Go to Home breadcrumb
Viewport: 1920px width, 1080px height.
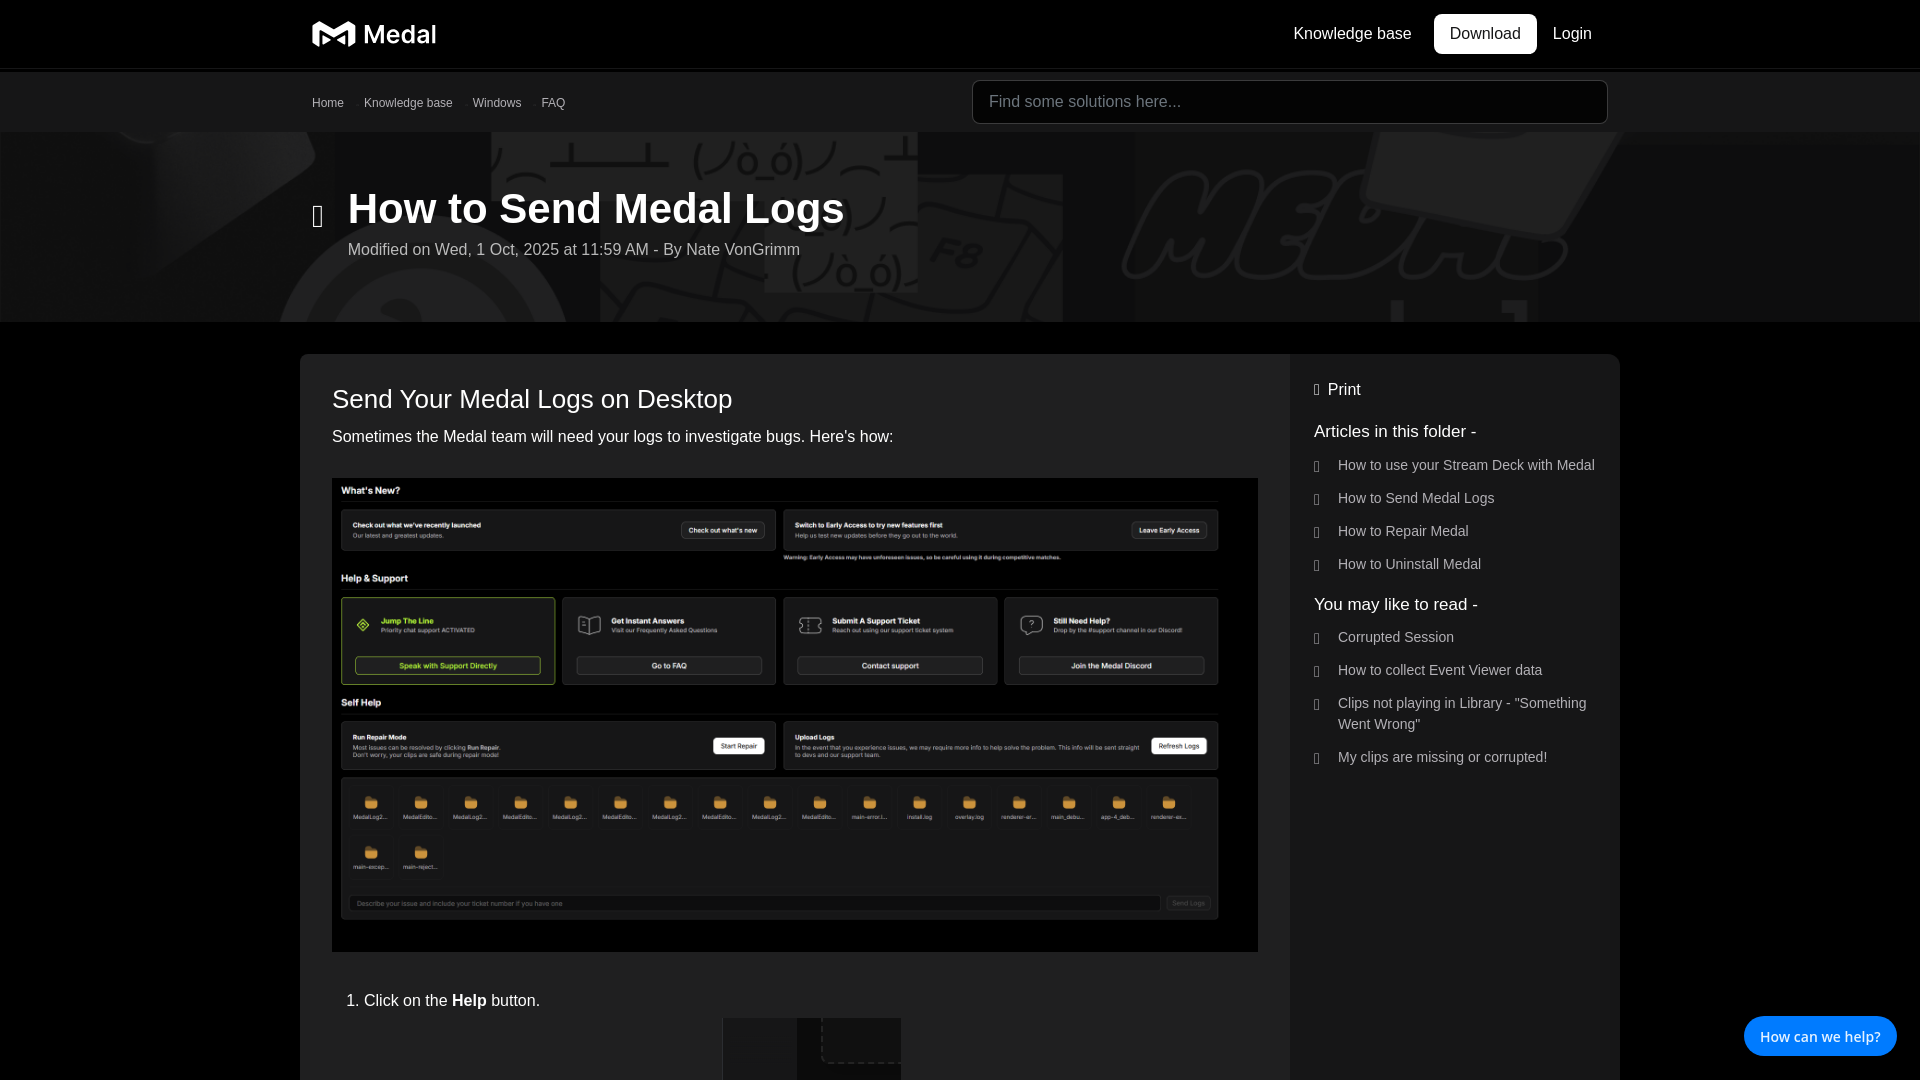click(327, 103)
